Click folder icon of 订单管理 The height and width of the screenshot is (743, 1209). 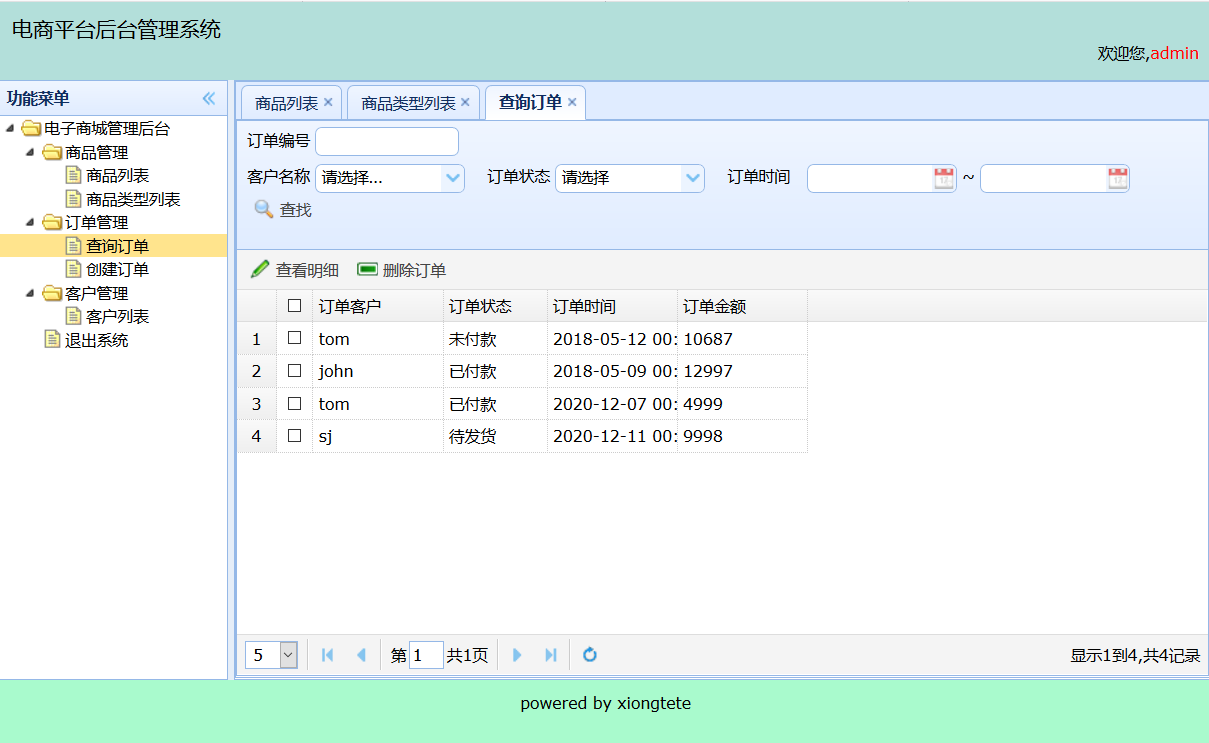click(52, 223)
